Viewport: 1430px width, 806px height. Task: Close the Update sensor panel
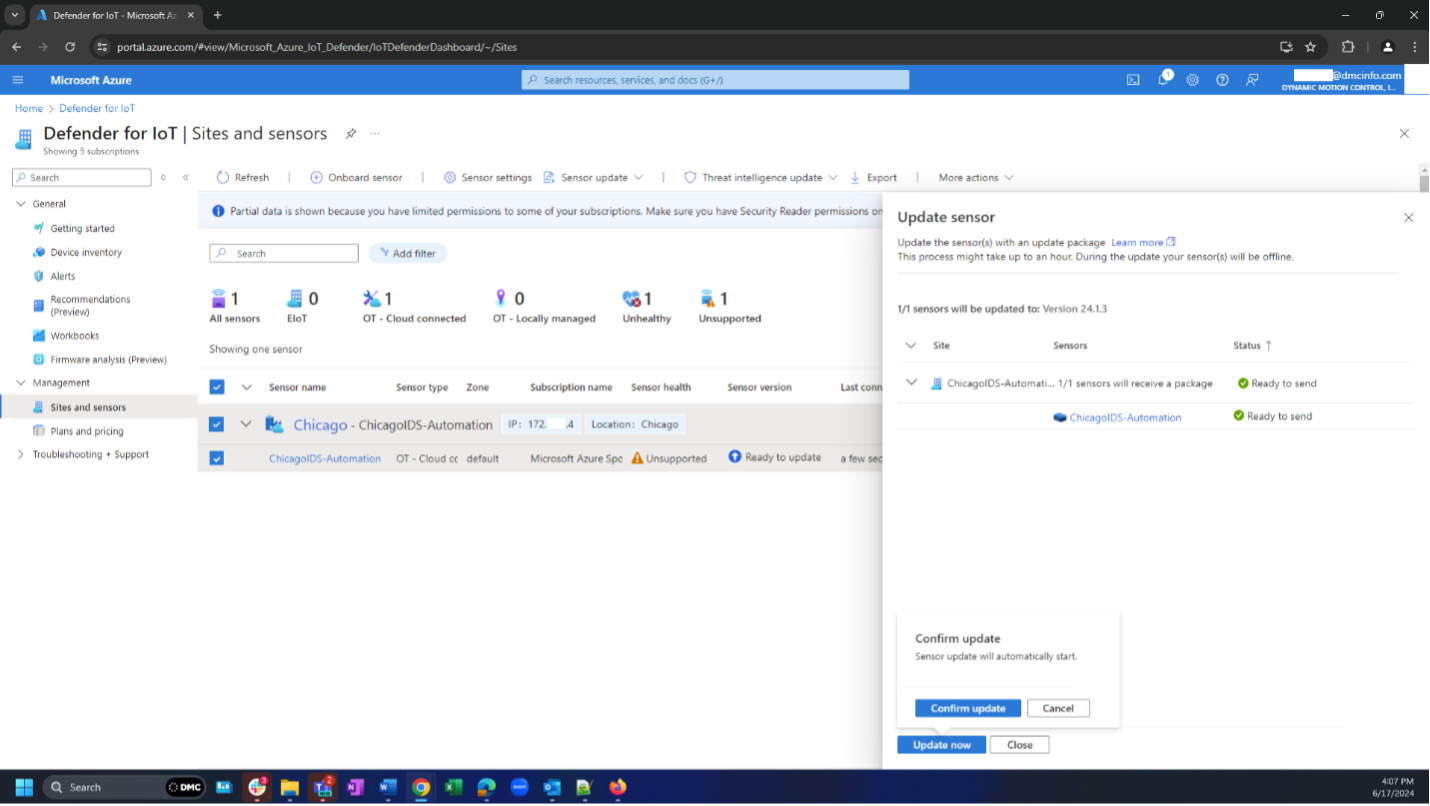pos(1408,217)
